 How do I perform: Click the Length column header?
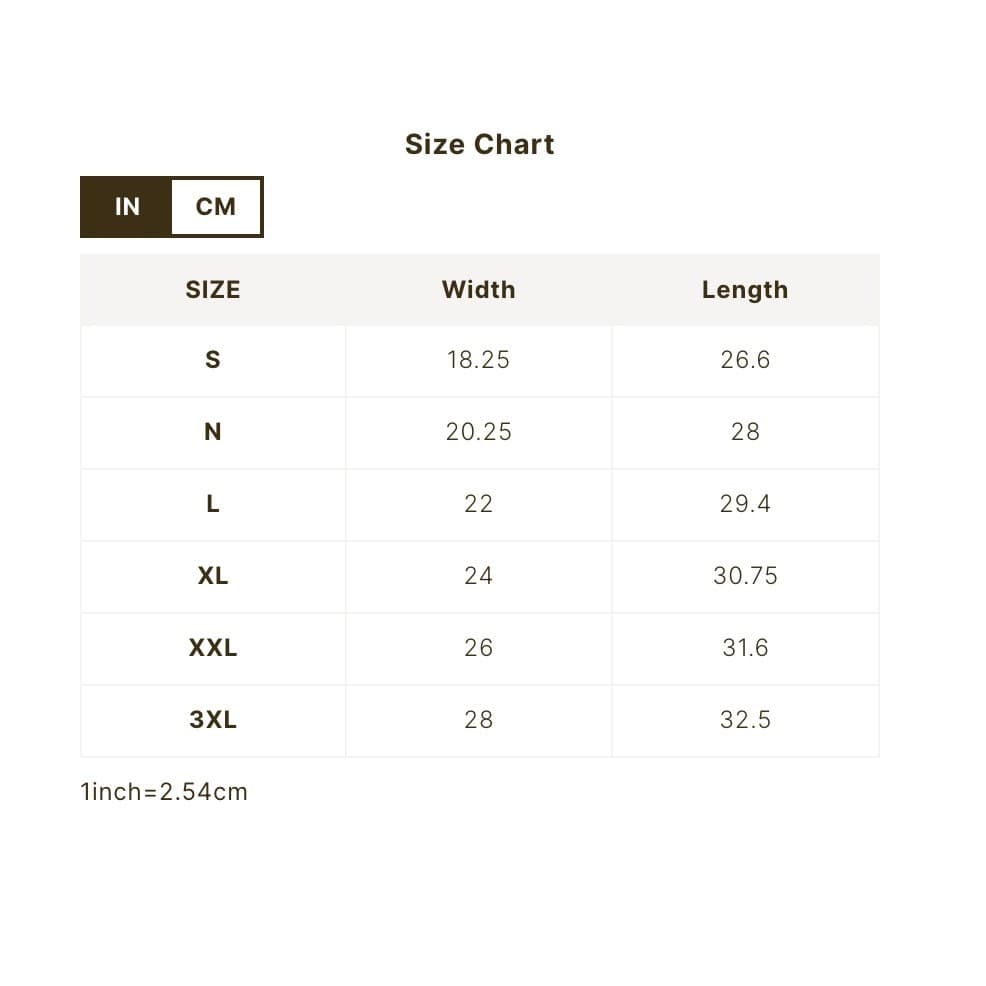[745, 290]
